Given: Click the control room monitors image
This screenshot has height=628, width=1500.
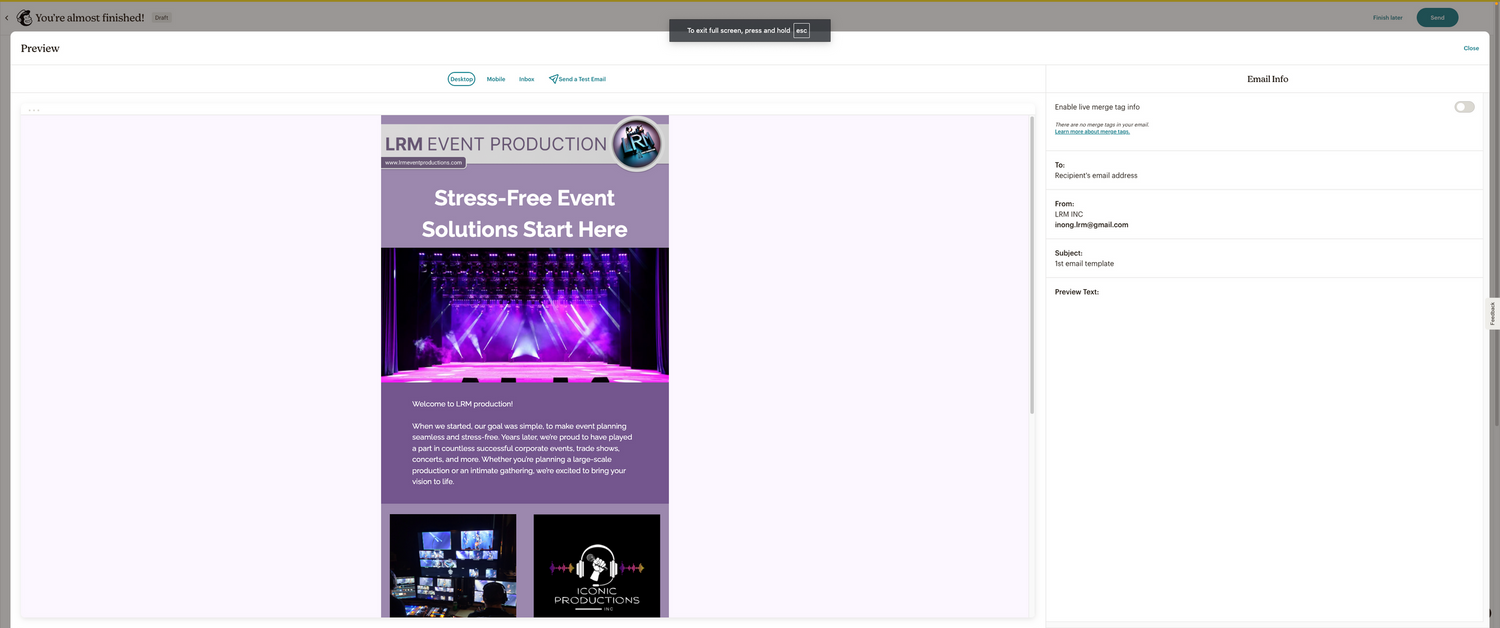Looking at the screenshot, I should point(453,565).
